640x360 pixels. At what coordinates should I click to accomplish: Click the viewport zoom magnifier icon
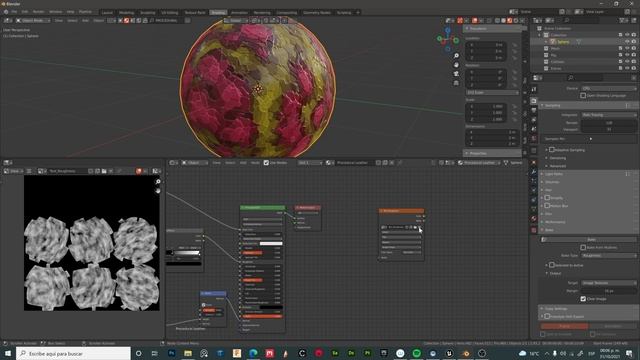[456, 56]
